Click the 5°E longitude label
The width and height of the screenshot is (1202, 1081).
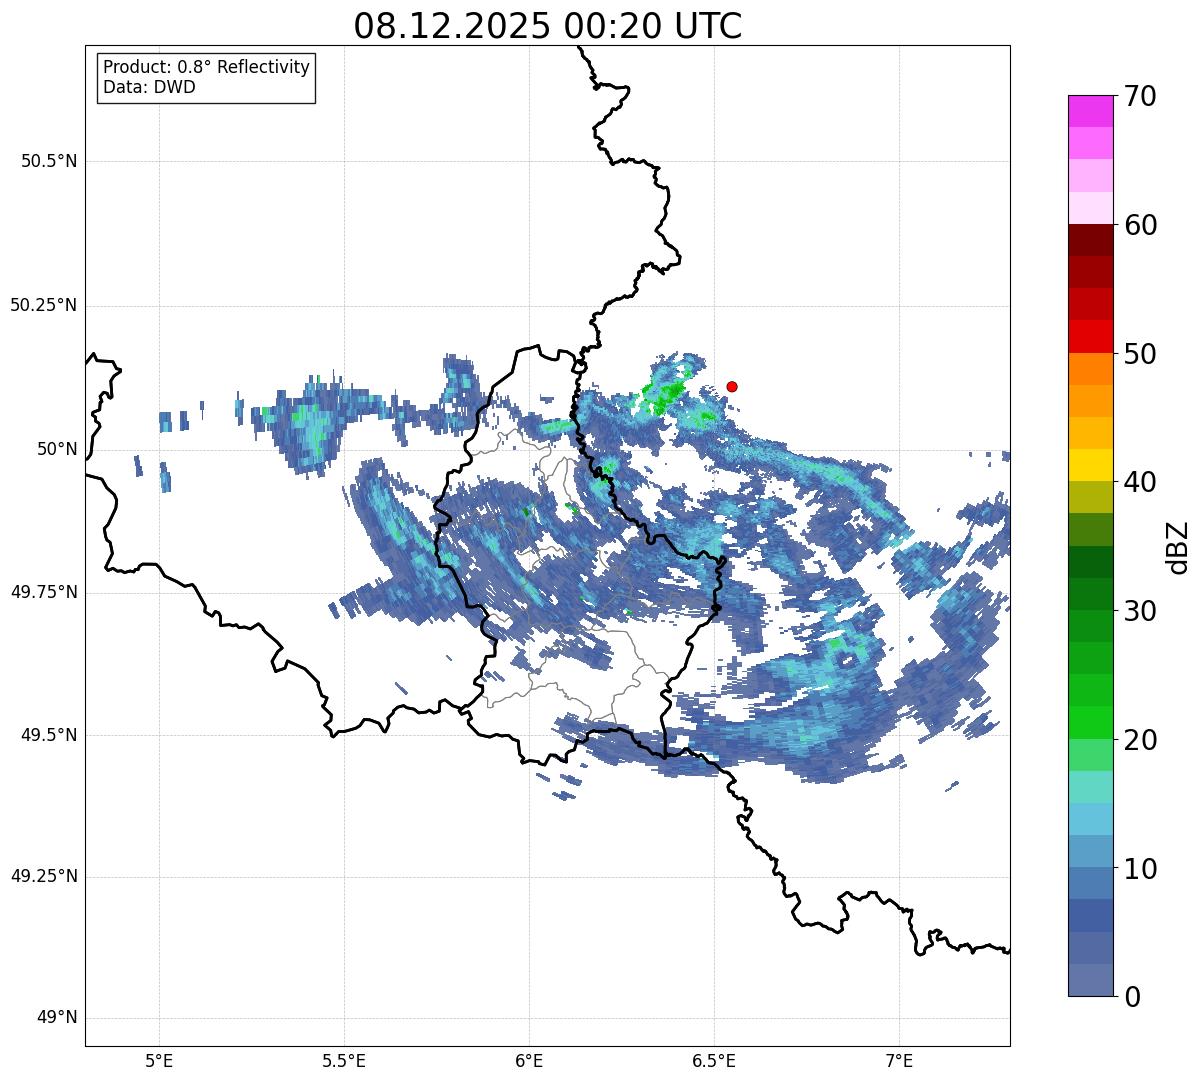[159, 1060]
